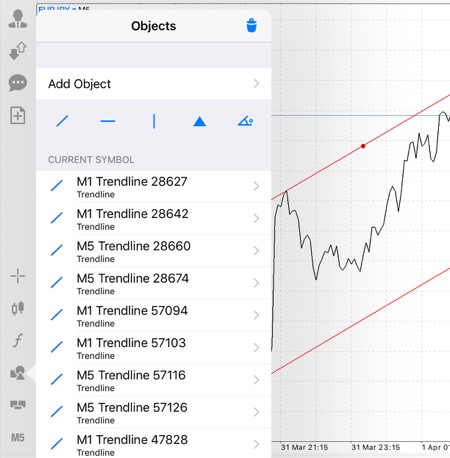Screen dimensions: 450x458
Task: Select the diagonal trendline quick tool
Action: (62, 121)
